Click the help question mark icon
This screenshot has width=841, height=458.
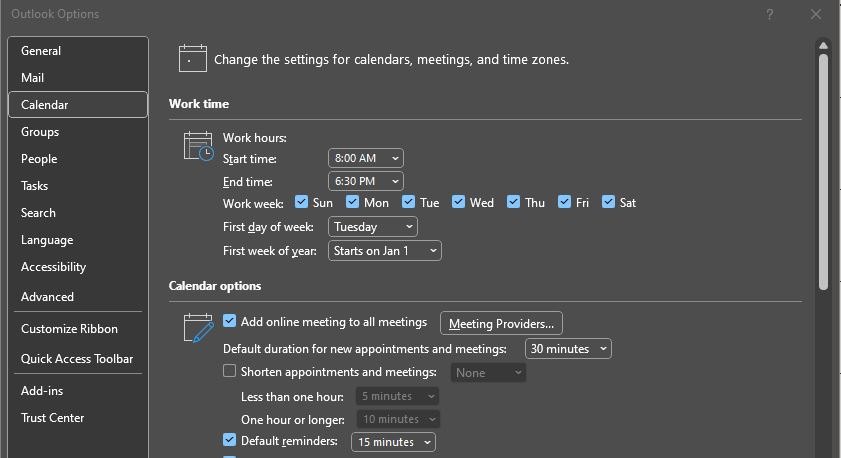click(770, 14)
